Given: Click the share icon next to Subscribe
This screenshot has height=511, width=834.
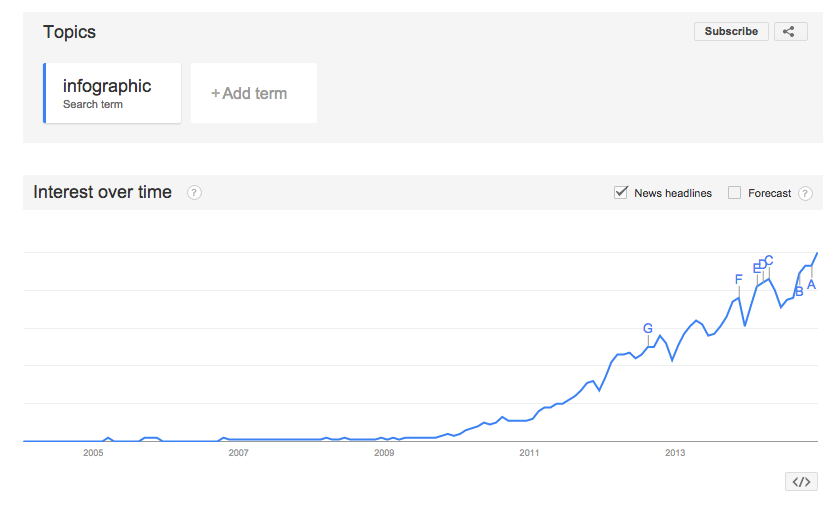Looking at the screenshot, I should click(x=789, y=31).
